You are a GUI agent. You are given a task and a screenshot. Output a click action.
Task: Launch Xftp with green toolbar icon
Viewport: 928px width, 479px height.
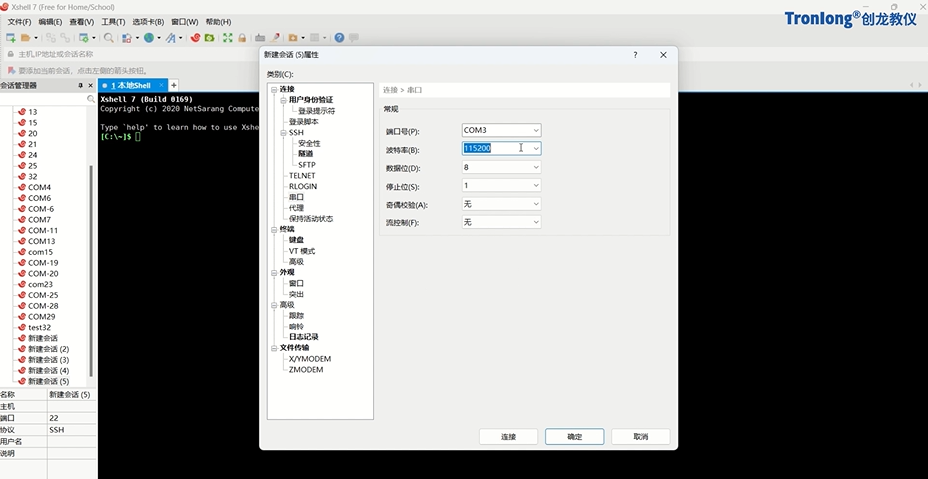(210, 38)
